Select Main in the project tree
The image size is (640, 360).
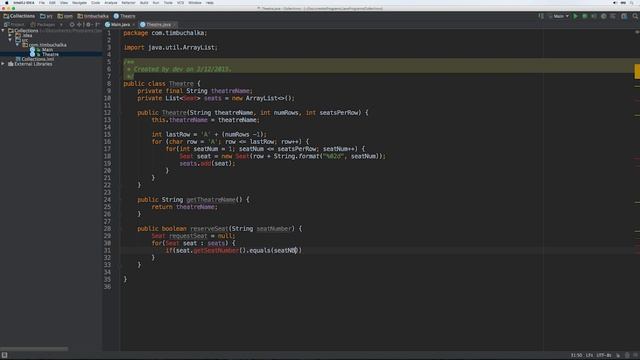(47, 49)
